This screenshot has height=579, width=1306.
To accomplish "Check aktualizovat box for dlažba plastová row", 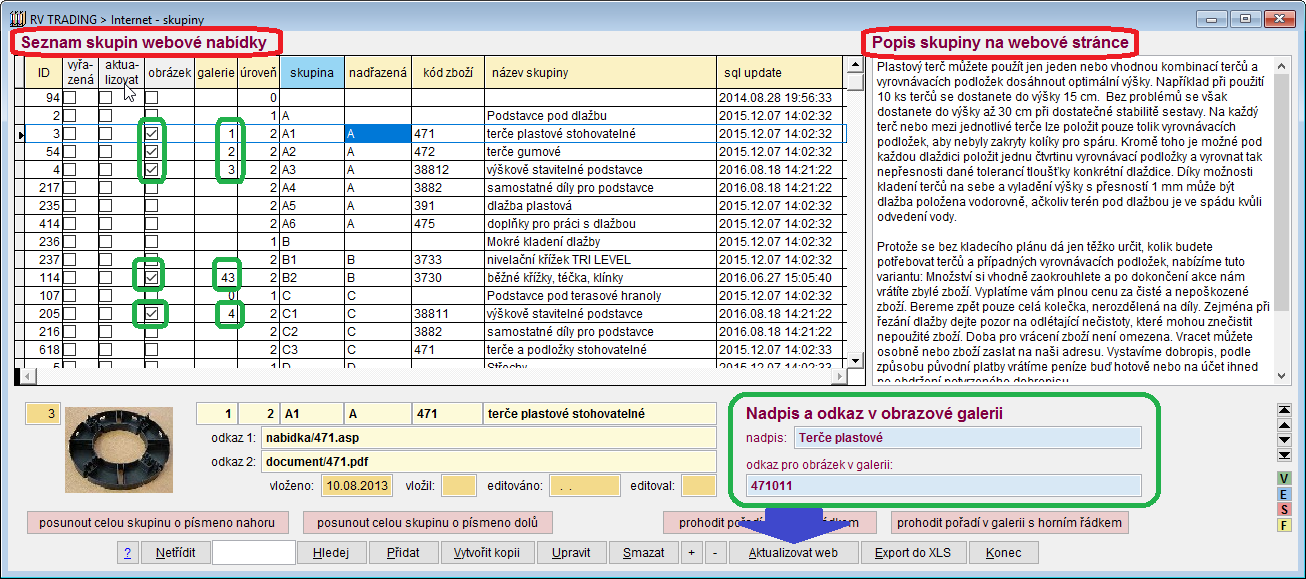I will tap(105, 205).
